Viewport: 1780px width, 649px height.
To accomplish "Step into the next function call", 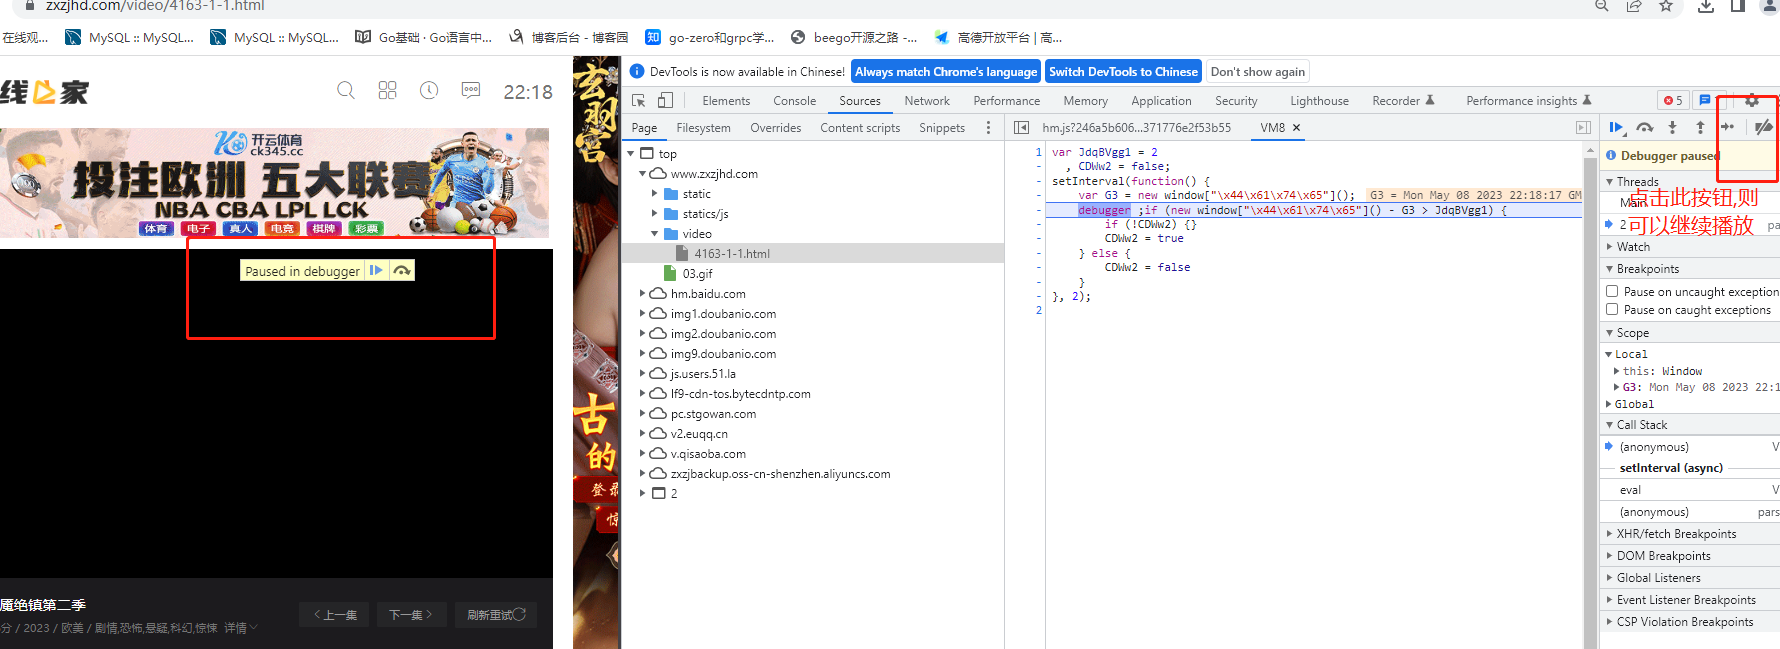I will (1672, 127).
